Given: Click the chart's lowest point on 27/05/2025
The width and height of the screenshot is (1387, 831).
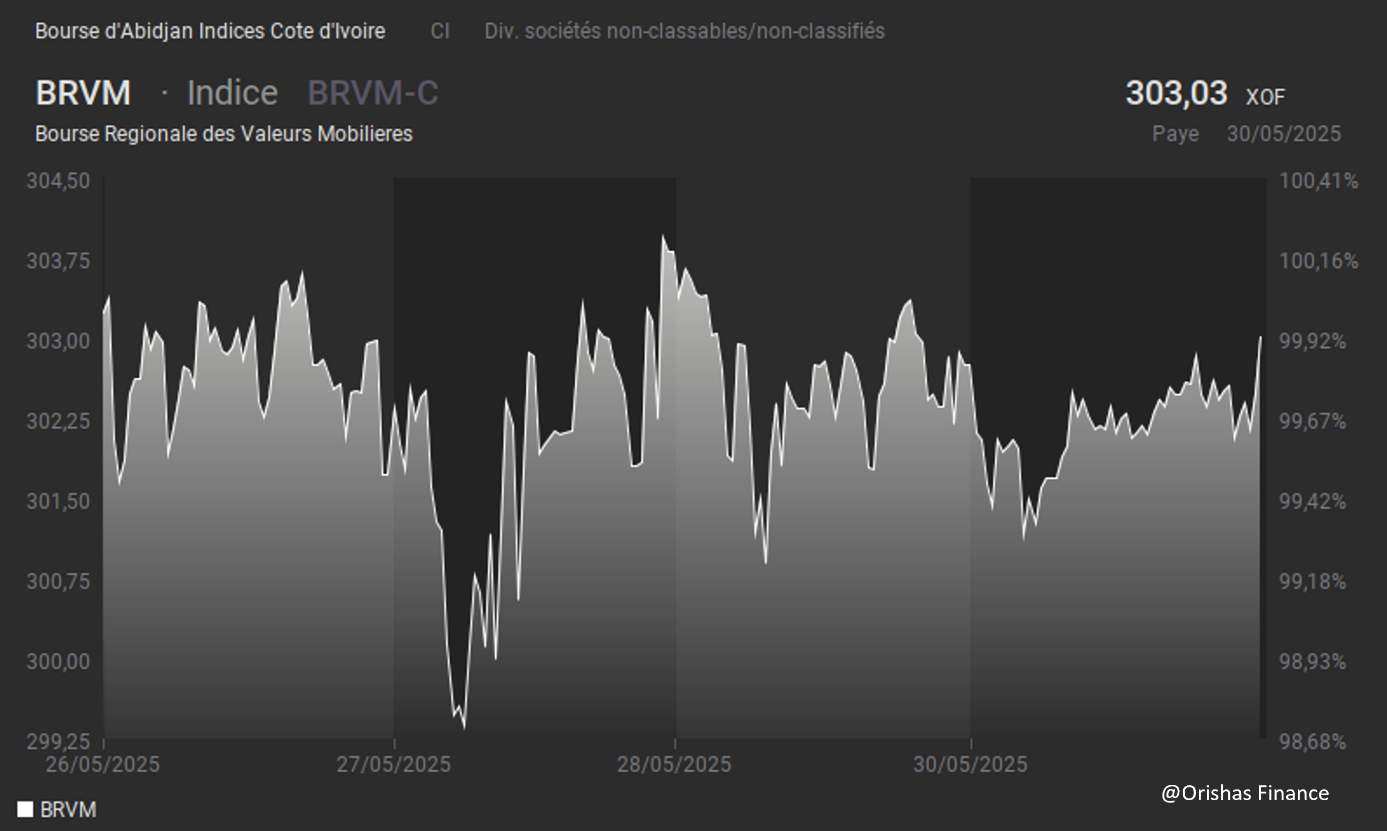Looking at the screenshot, I should tap(464, 728).
